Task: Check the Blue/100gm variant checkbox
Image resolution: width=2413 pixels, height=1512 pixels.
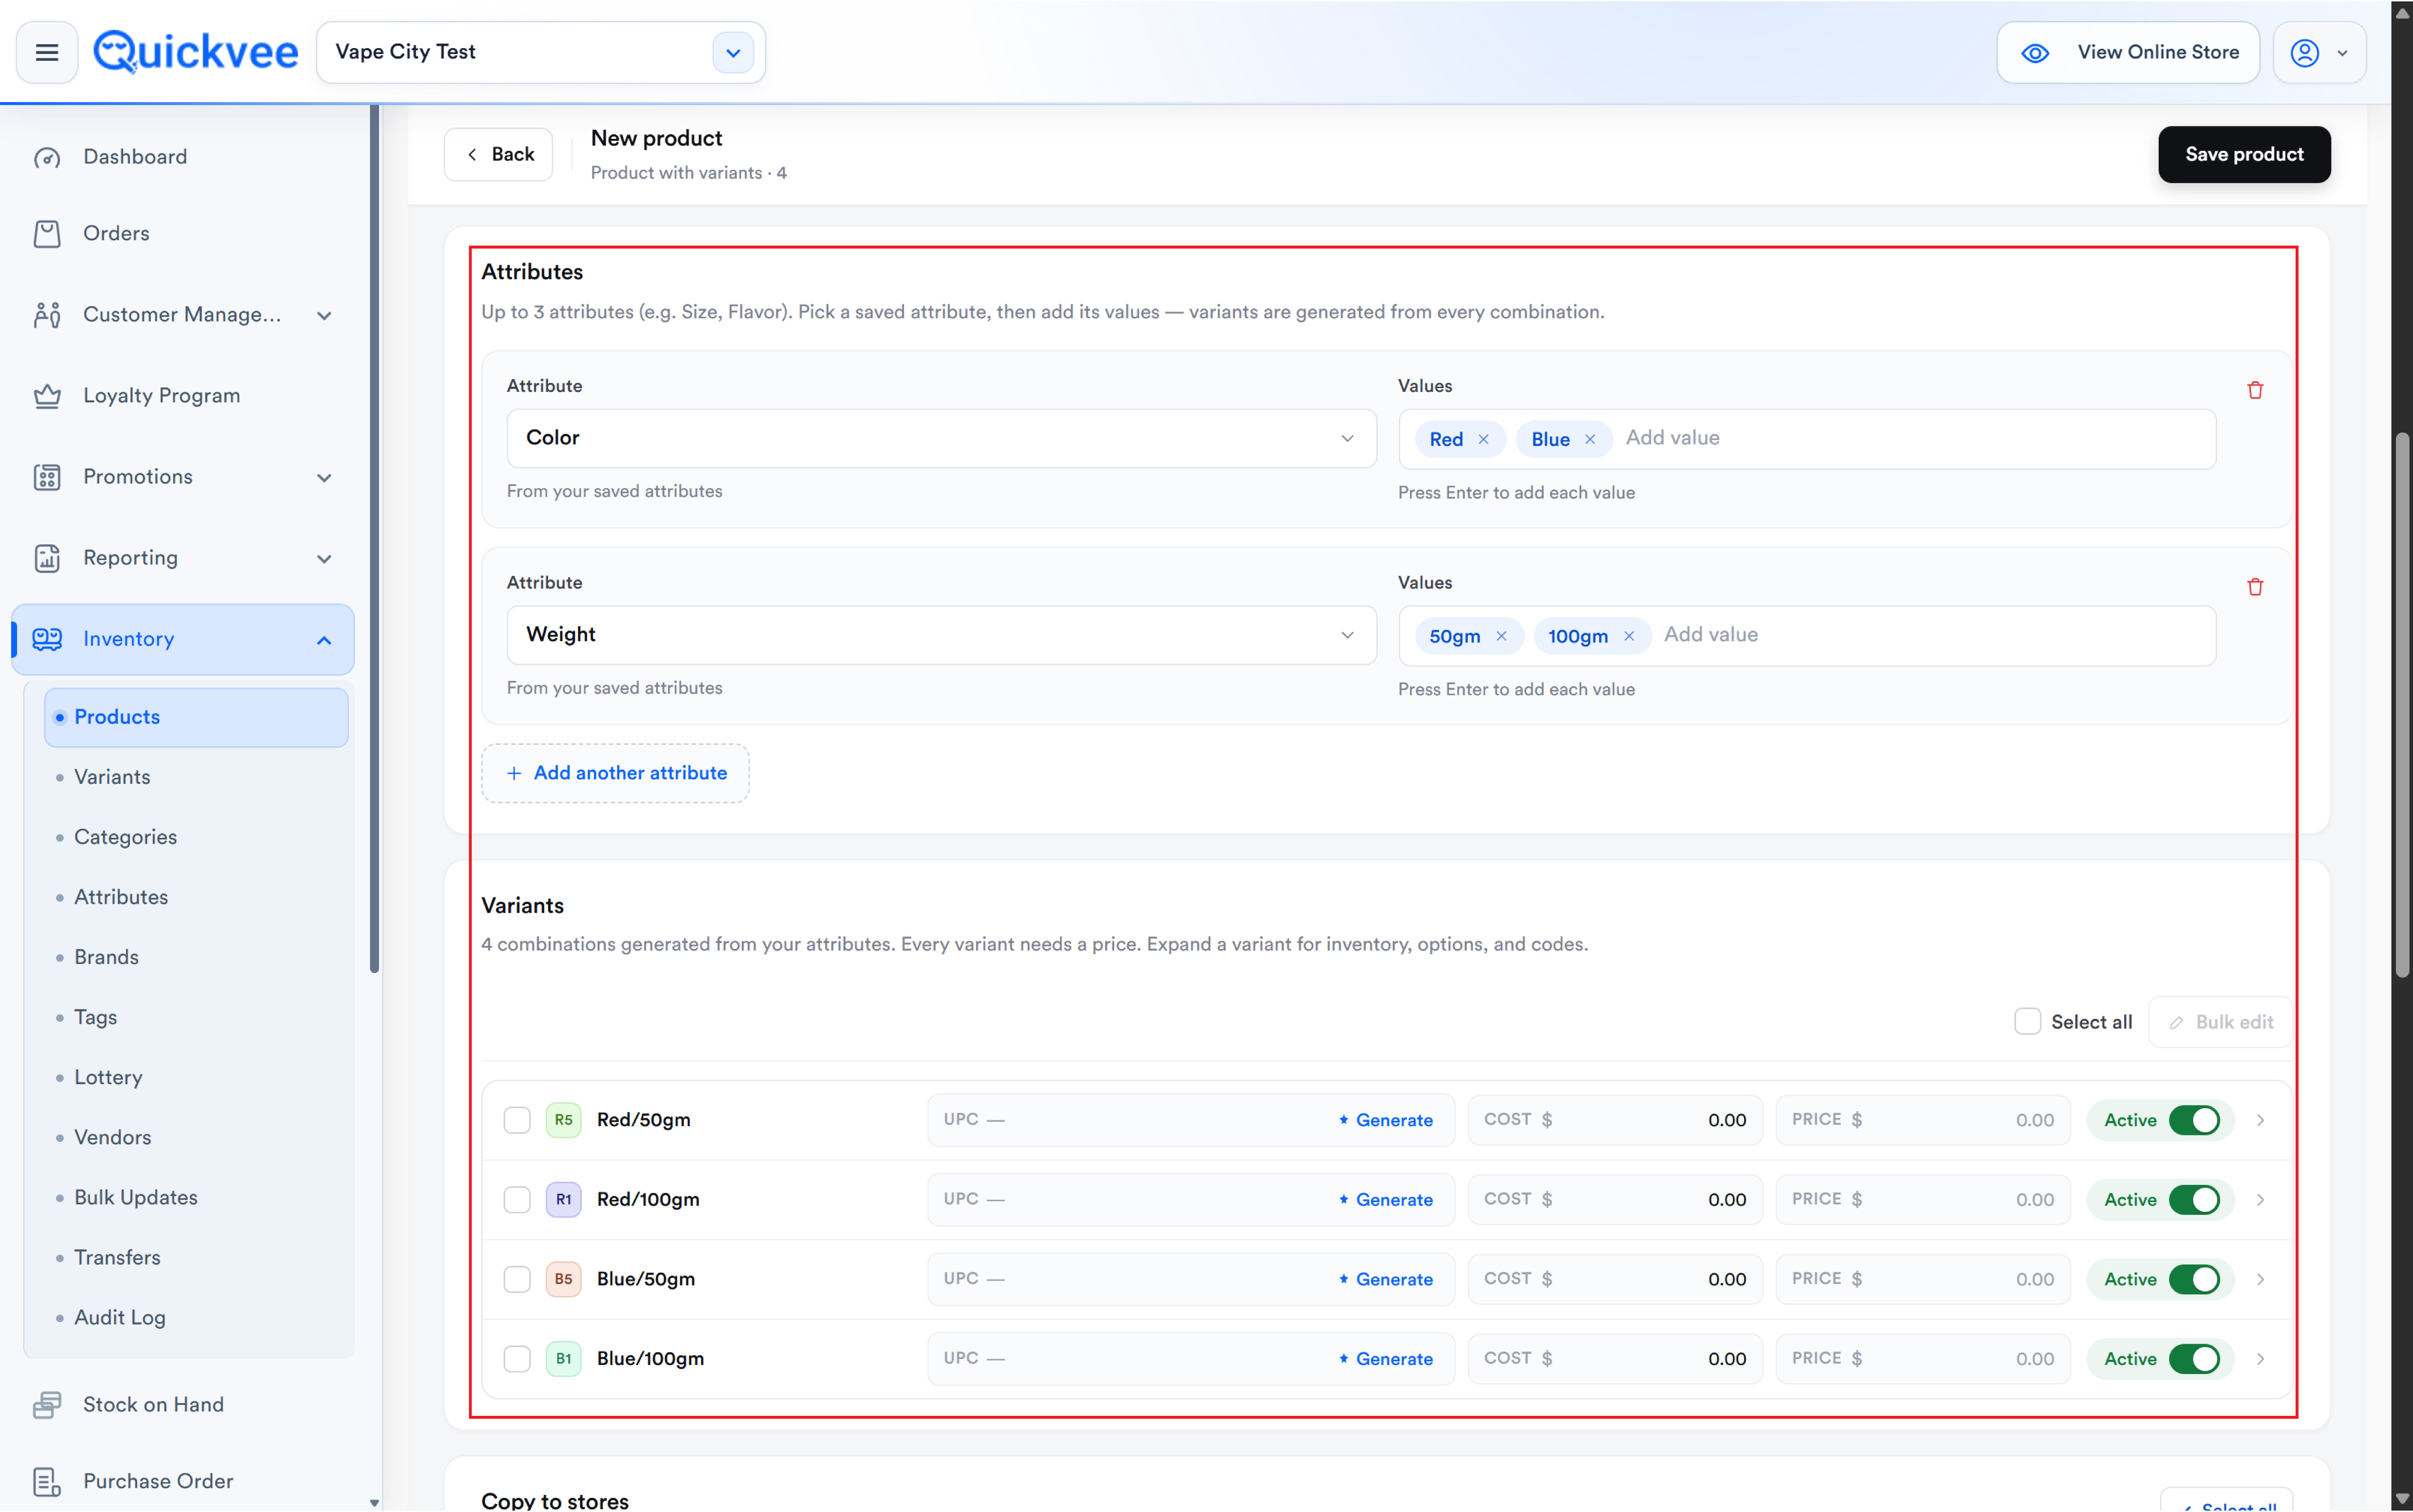Action: click(517, 1359)
